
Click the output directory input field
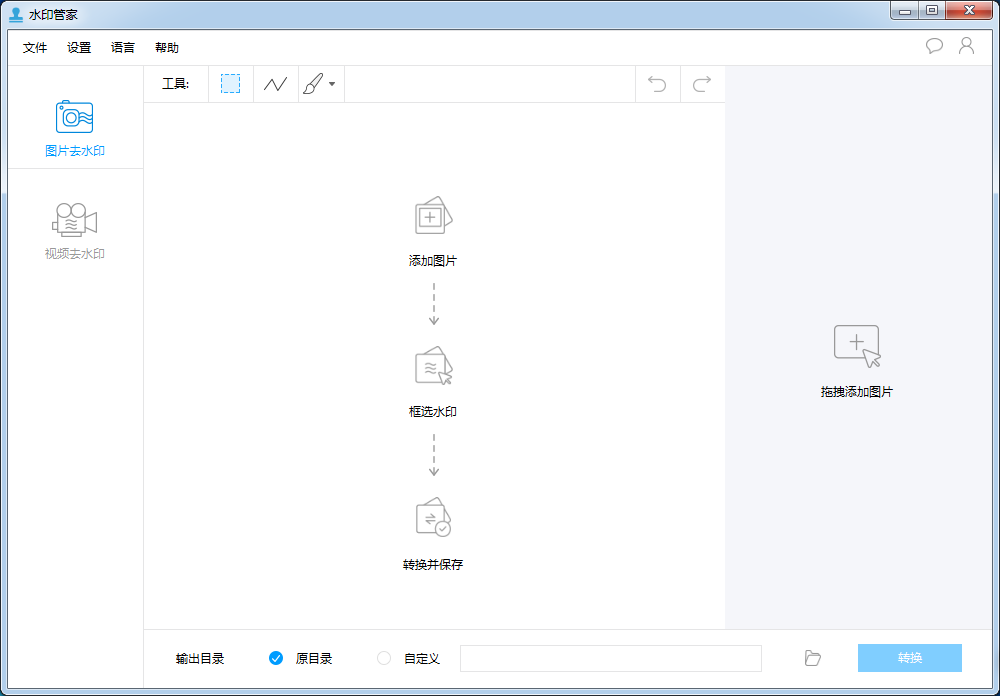tap(610, 658)
